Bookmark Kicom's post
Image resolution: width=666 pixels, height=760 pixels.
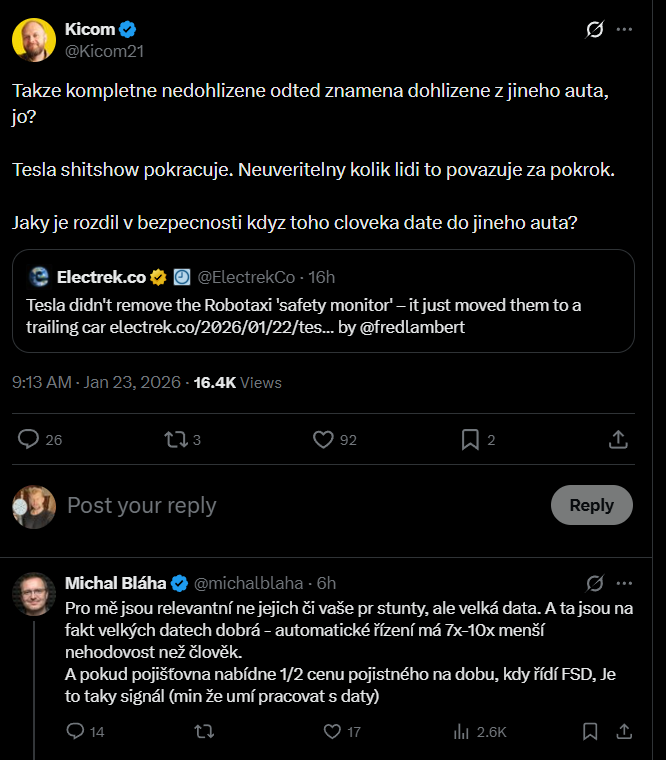pyautogui.click(x=470, y=439)
